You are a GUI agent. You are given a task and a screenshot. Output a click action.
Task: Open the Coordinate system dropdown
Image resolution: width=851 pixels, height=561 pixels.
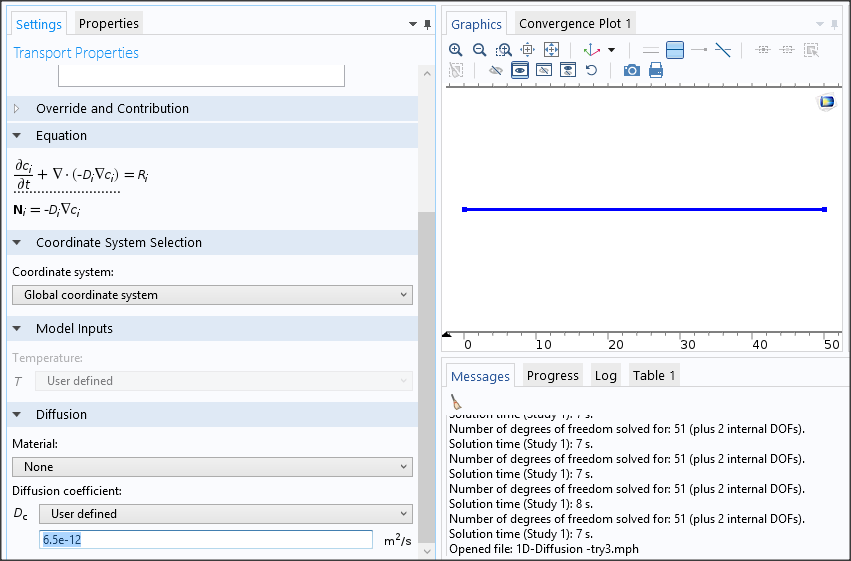tap(211, 295)
